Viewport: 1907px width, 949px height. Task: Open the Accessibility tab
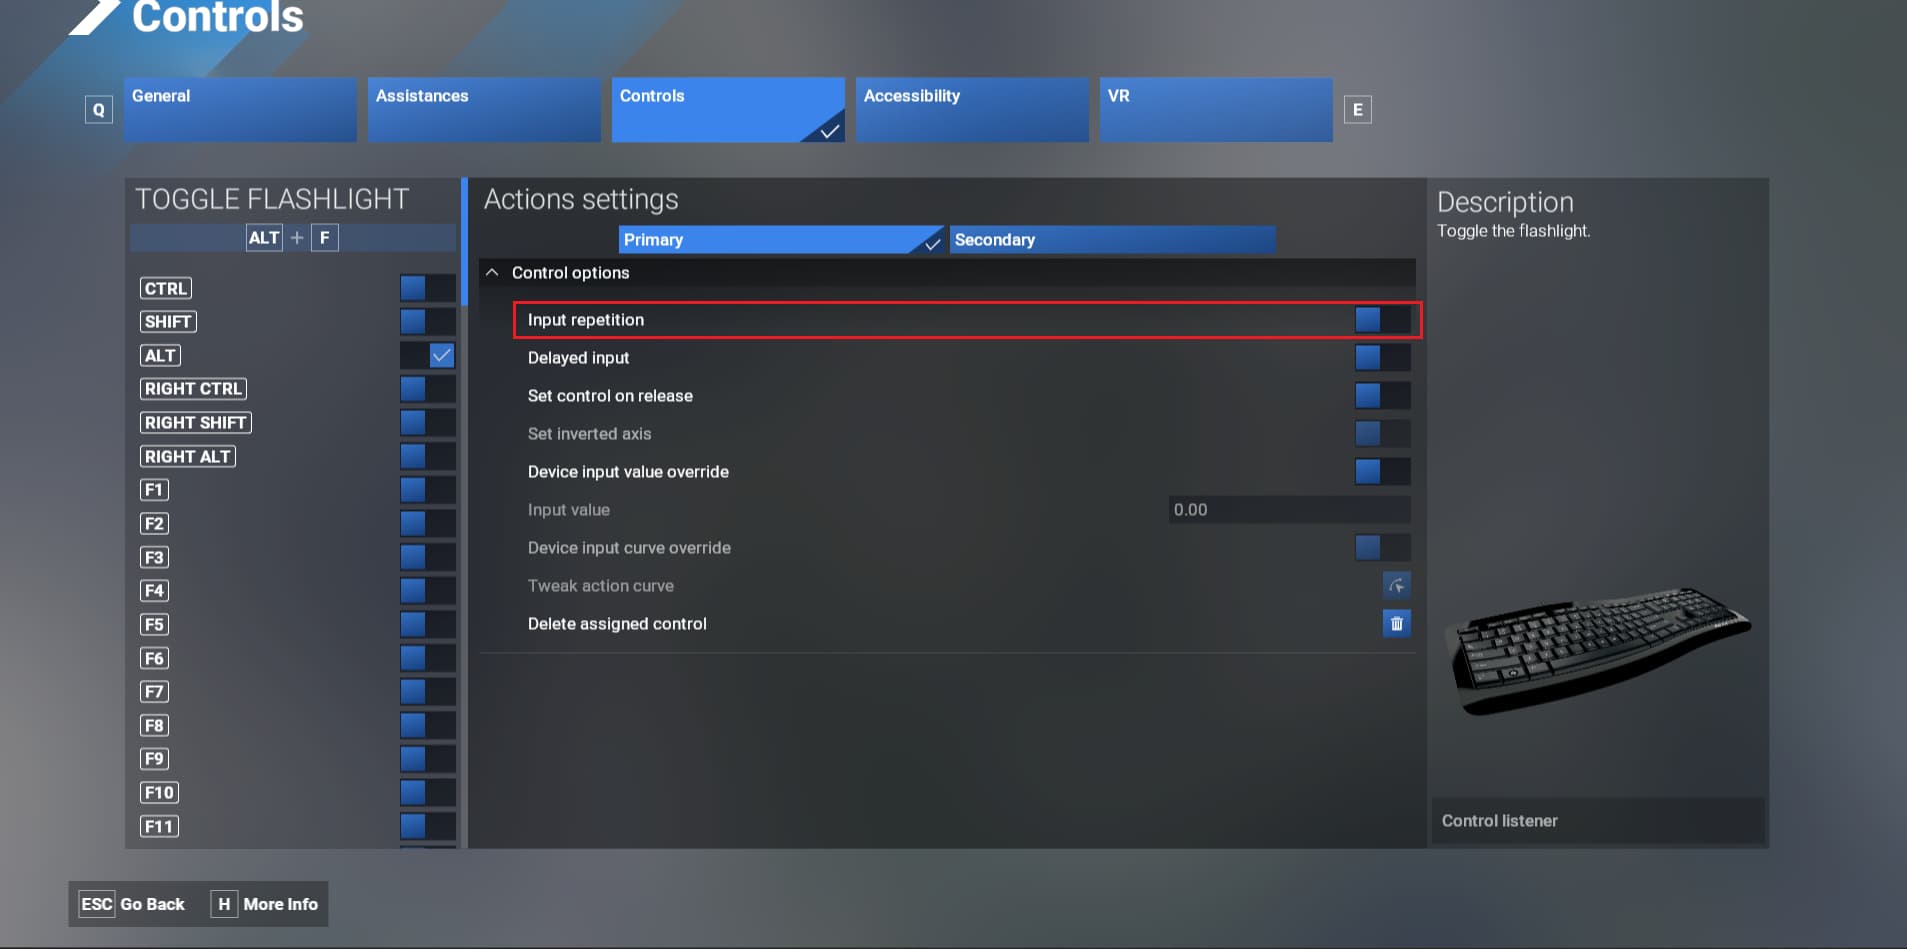tap(972, 110)
